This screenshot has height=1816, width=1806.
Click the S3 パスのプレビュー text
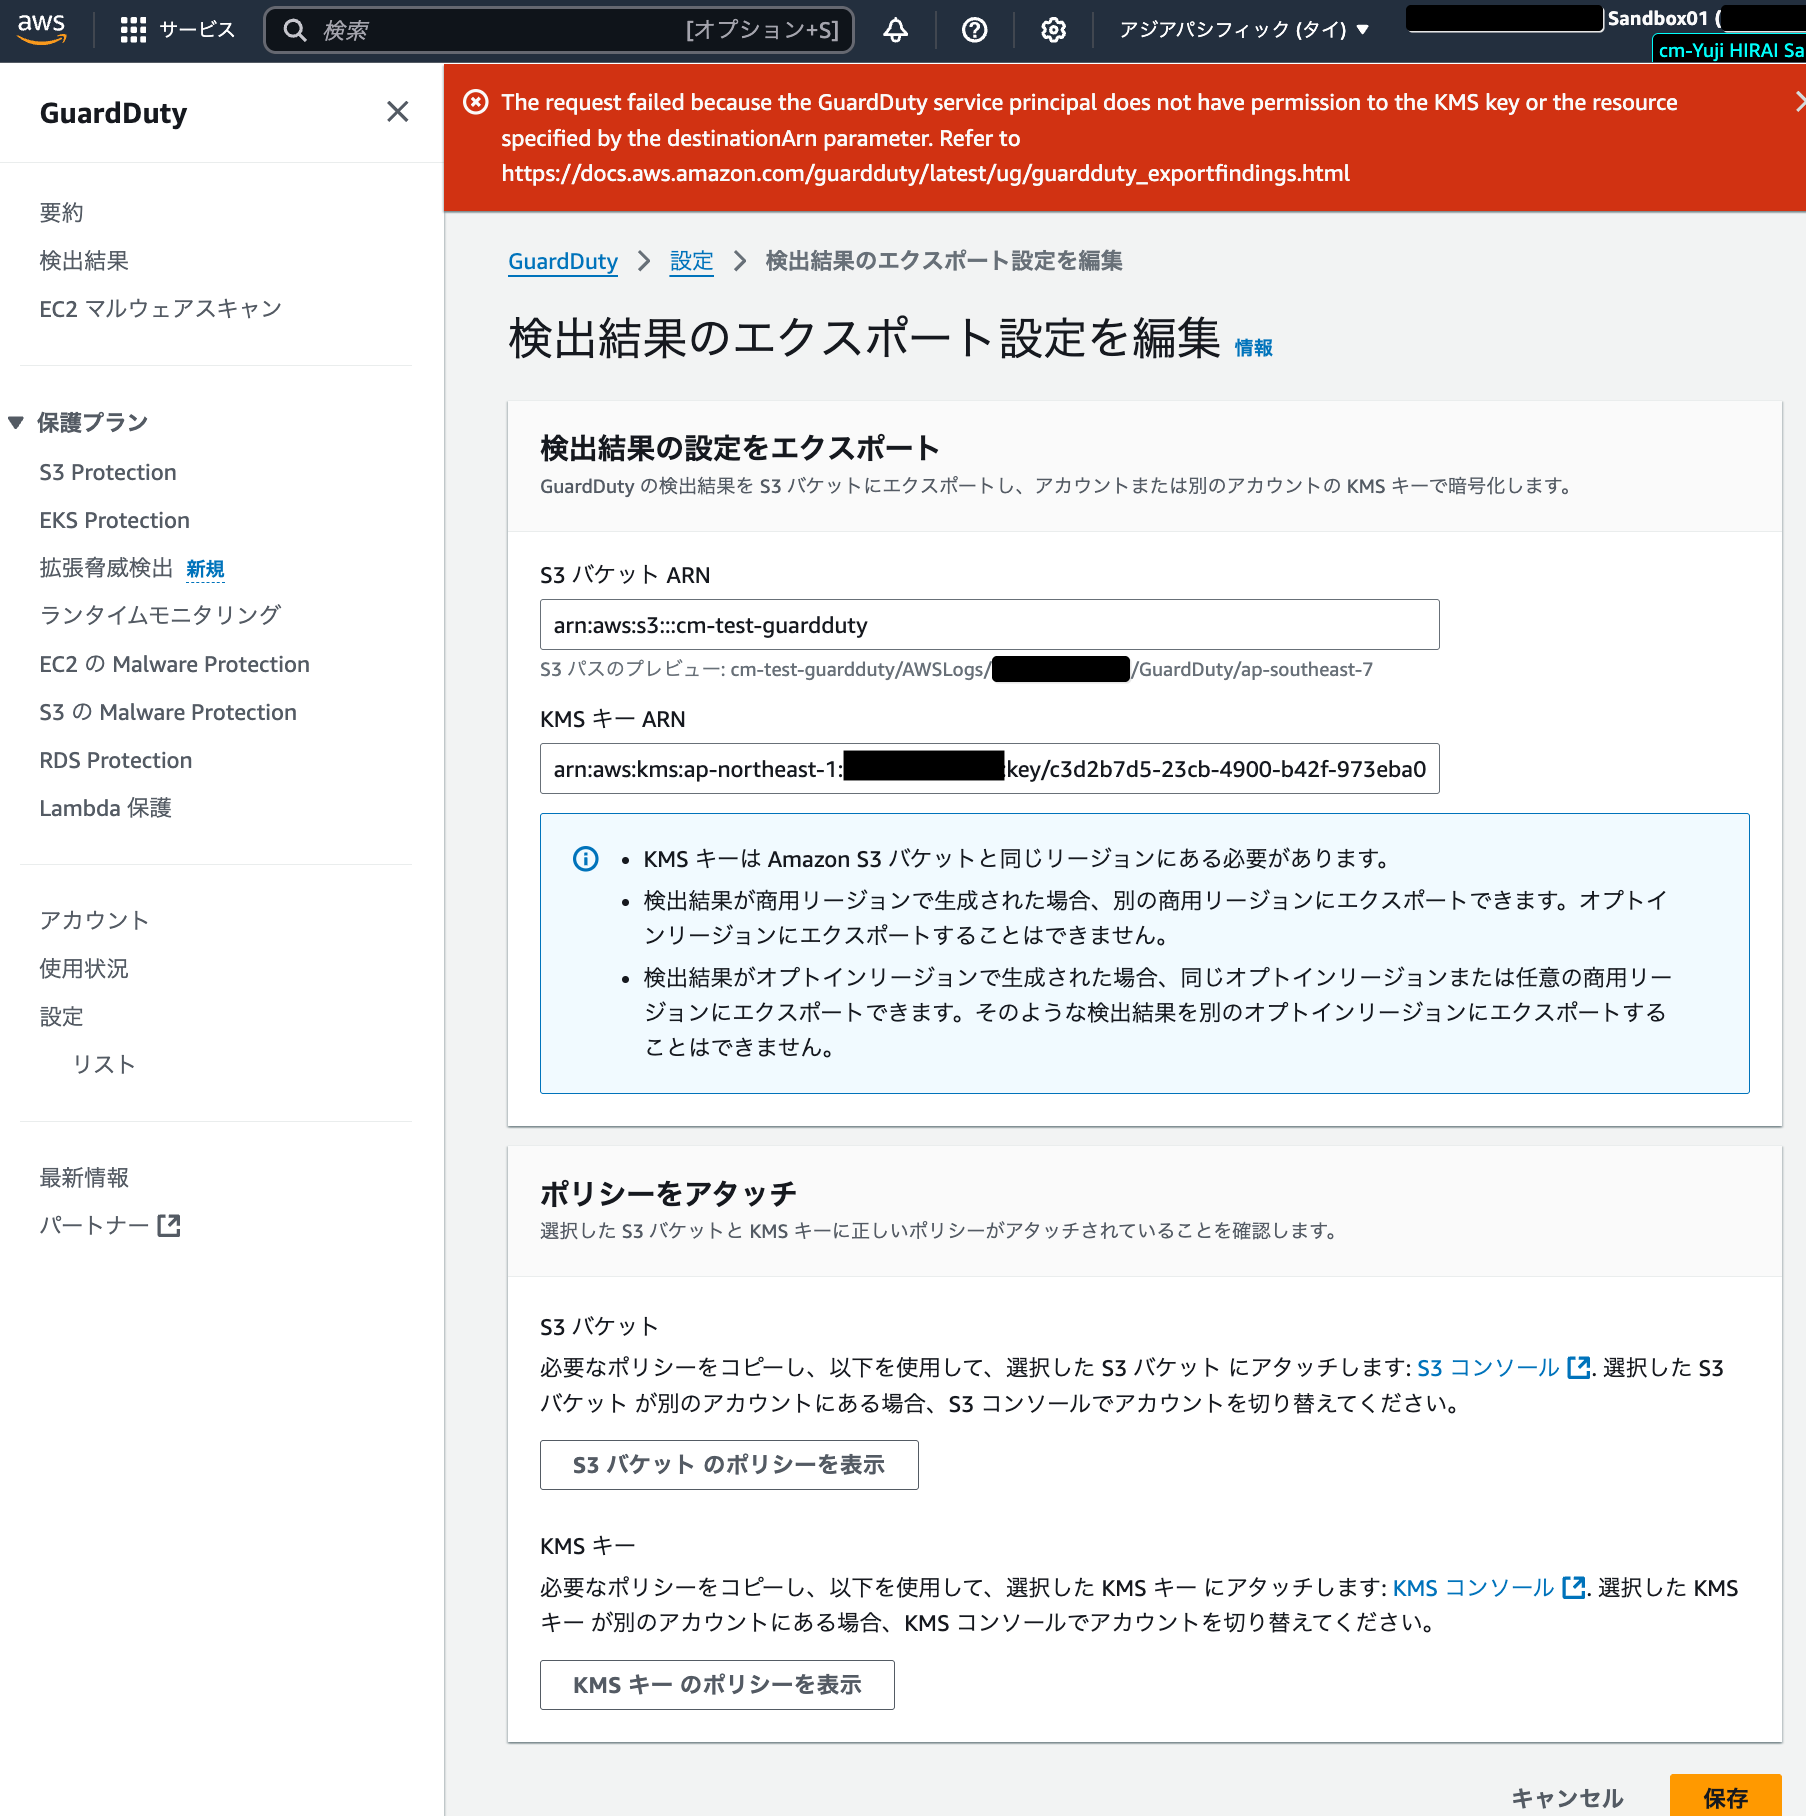click(956, 669)
